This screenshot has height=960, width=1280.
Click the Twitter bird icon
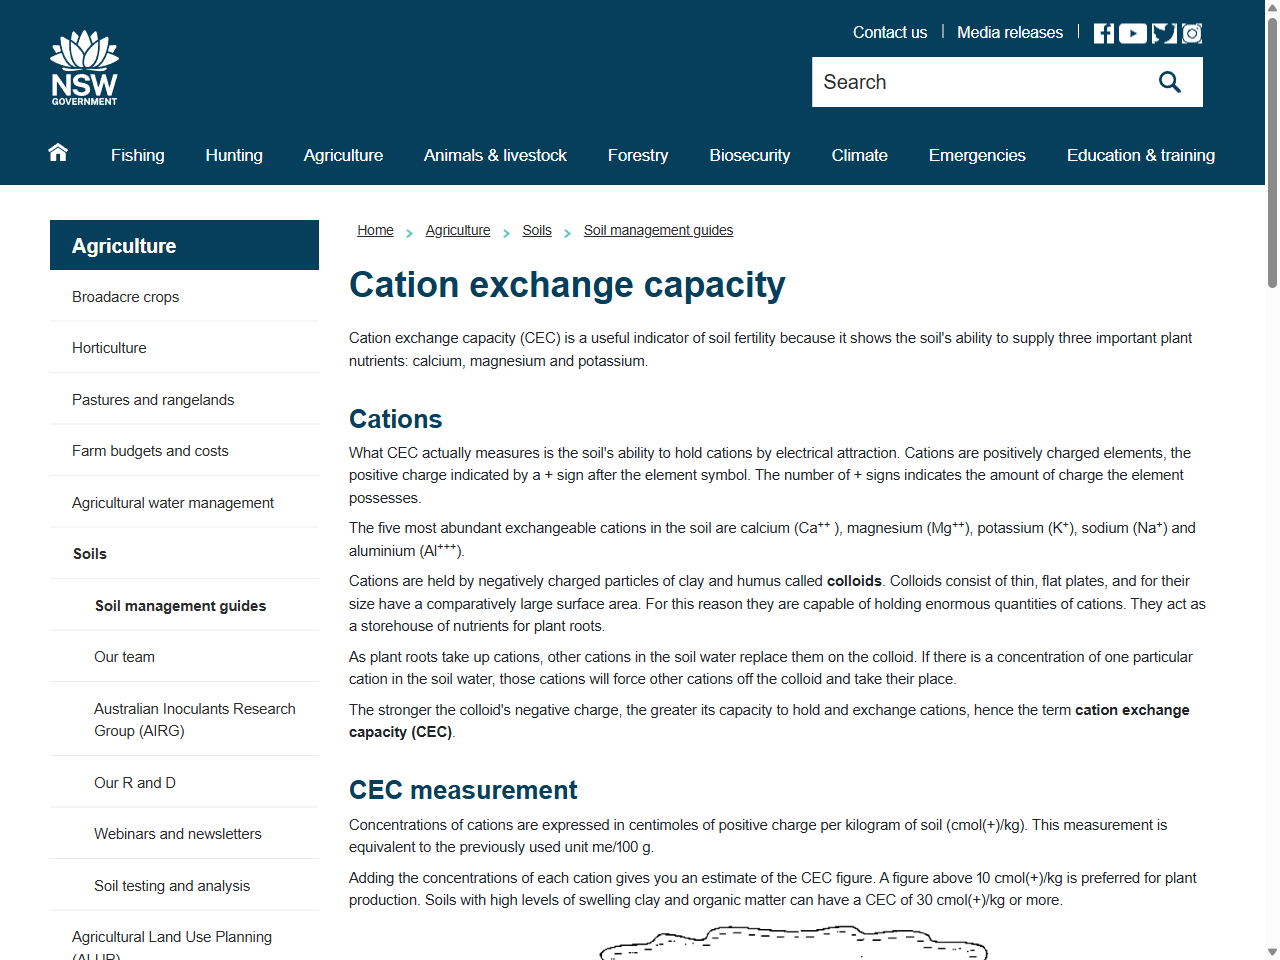1162,32
